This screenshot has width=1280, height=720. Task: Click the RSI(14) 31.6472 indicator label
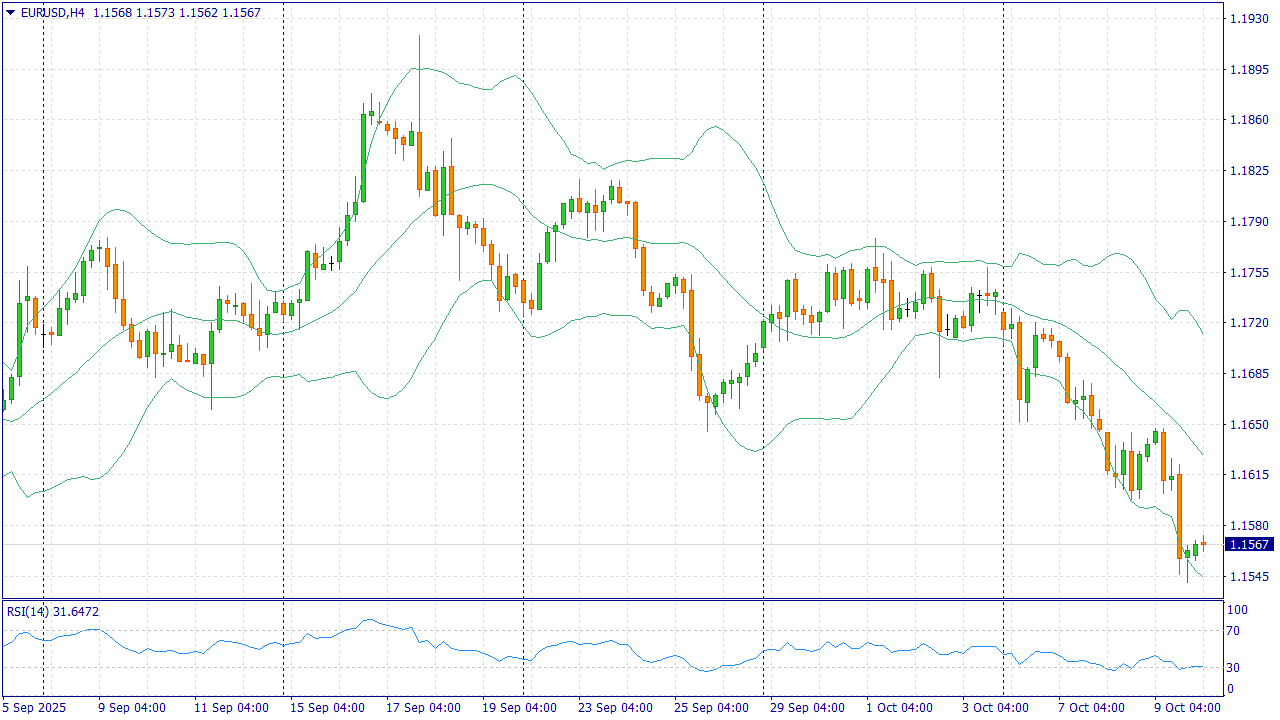coord(53,611)
